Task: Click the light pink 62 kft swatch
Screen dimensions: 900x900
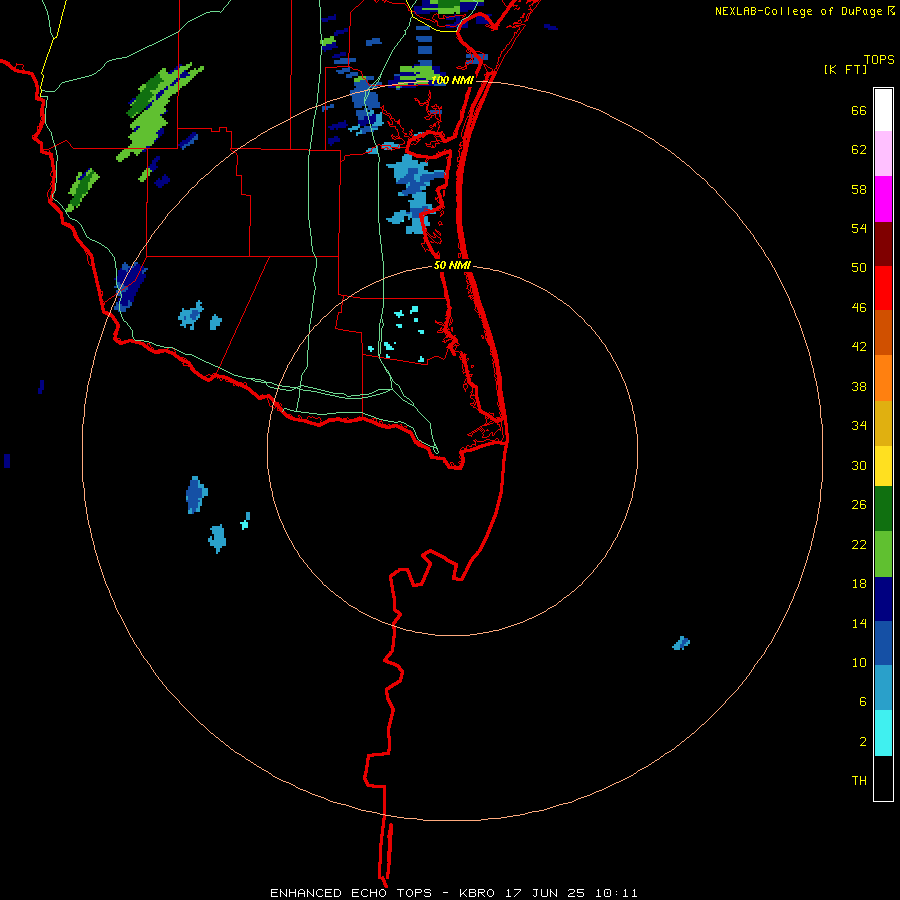Action: (883, 153)
